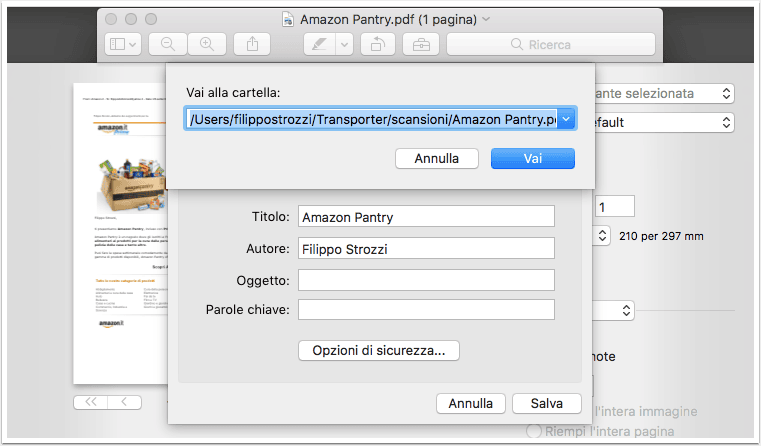Click the Salva button
Screen dimensions: 761x446
[x=546, y=403]
